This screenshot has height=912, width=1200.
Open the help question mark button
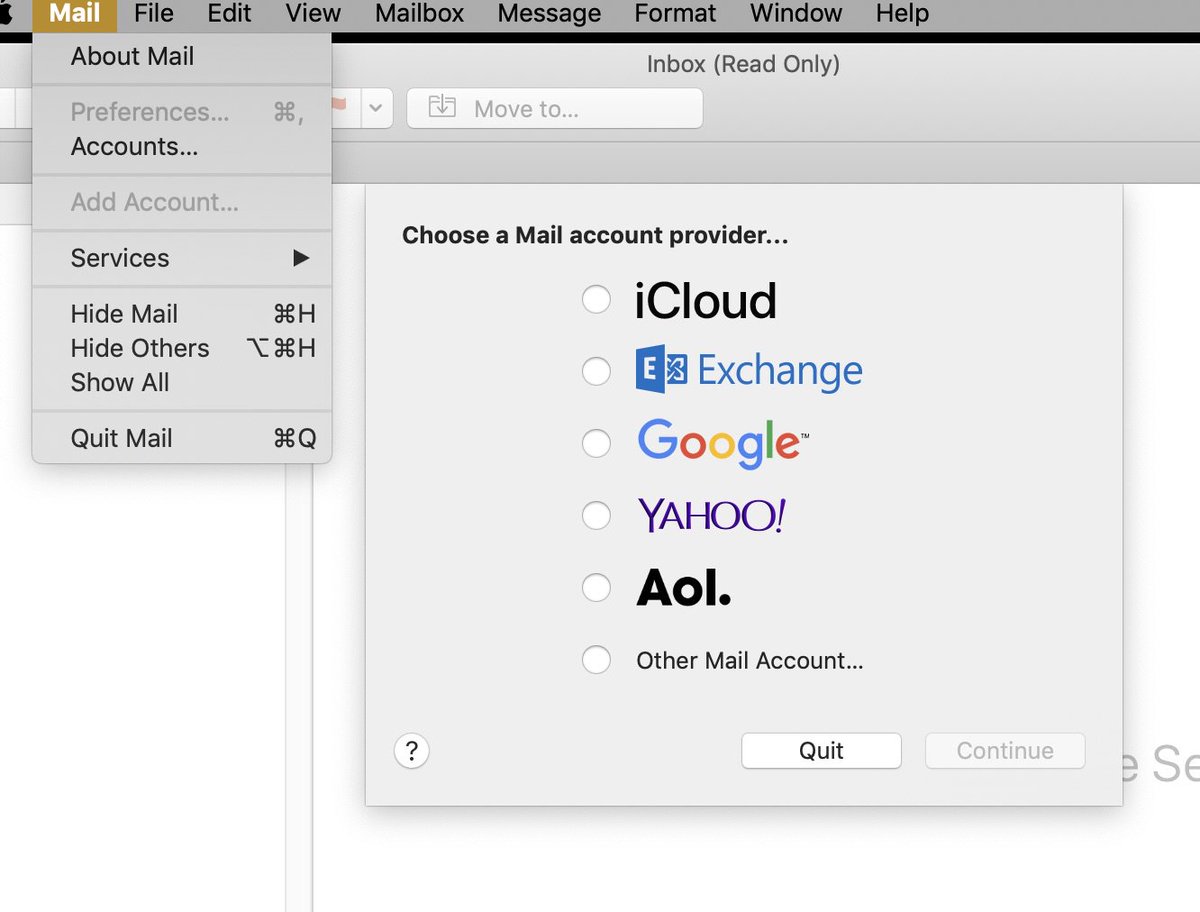click(x=412, y=751)
